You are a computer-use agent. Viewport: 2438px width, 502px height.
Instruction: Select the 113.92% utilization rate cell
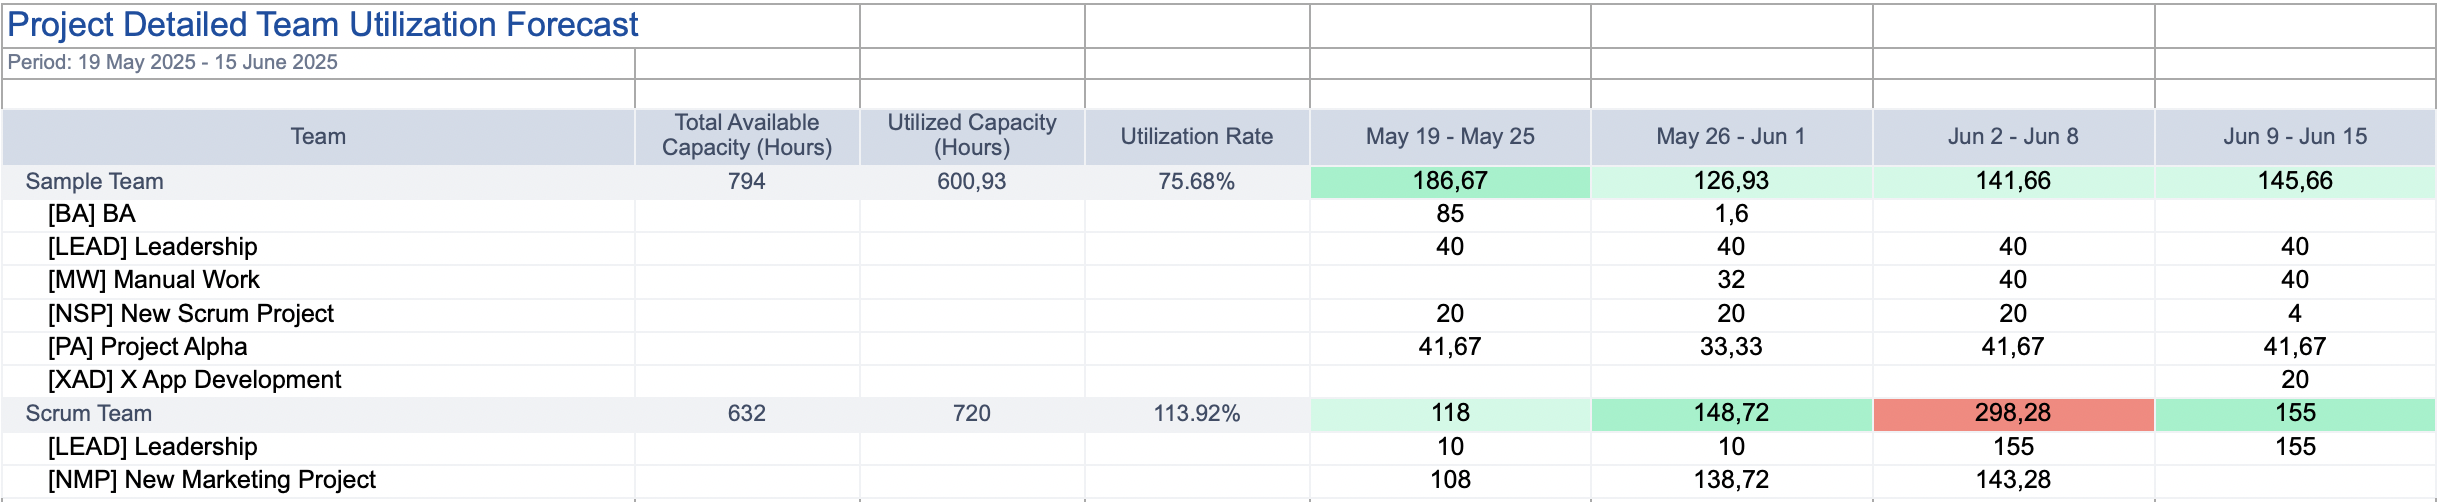[1196, 414]
